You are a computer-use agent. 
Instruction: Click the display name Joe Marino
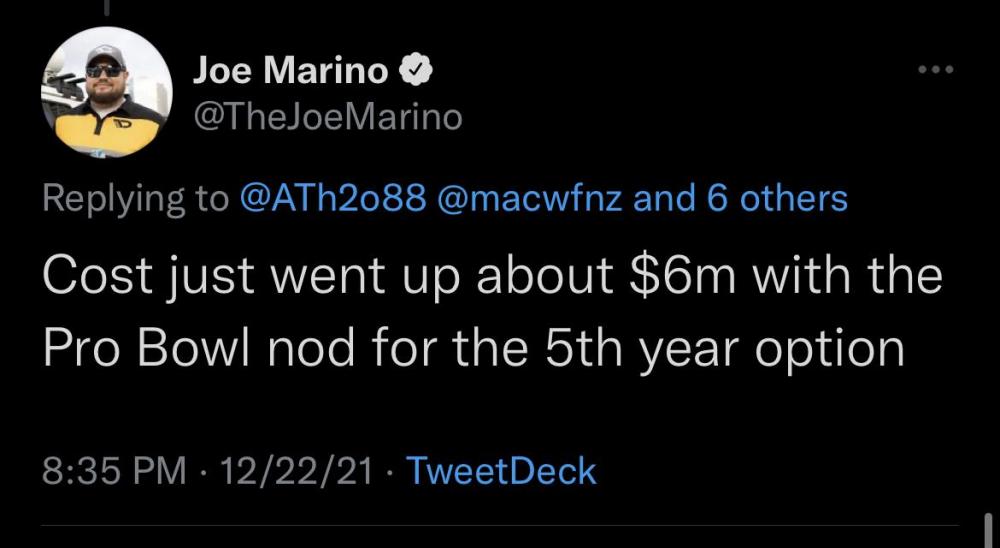coord(291,71)
